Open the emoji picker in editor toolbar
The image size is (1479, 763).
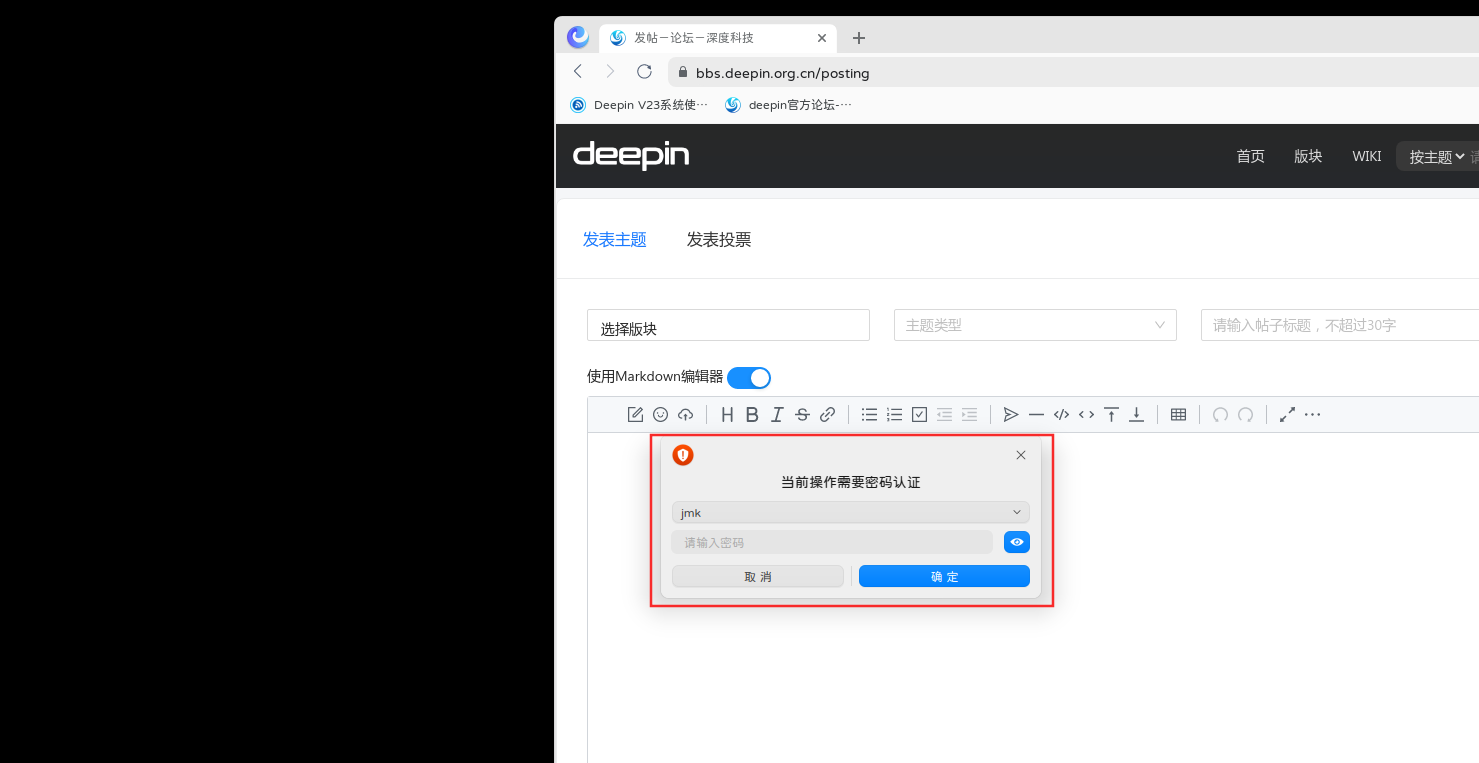(660, 414)
